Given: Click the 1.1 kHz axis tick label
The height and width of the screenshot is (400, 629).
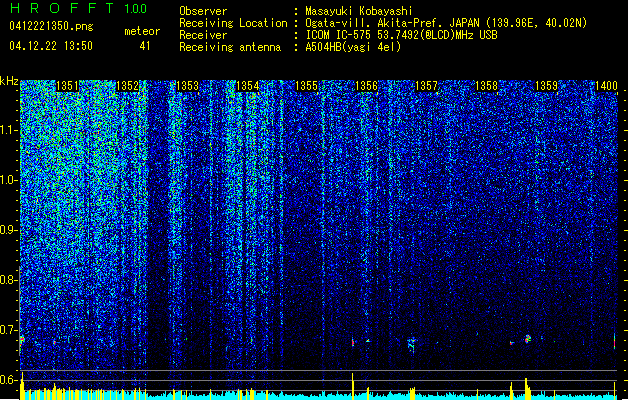Looking at the screenshot, I should click(9, 130).
